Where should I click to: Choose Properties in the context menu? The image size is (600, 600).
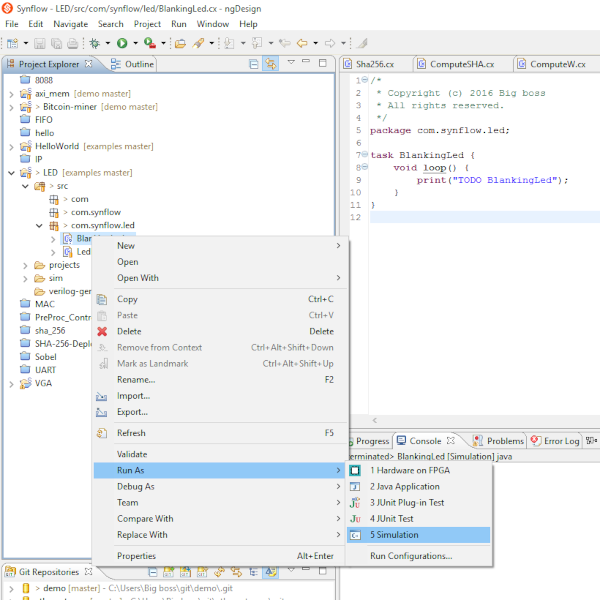(136, 556)
